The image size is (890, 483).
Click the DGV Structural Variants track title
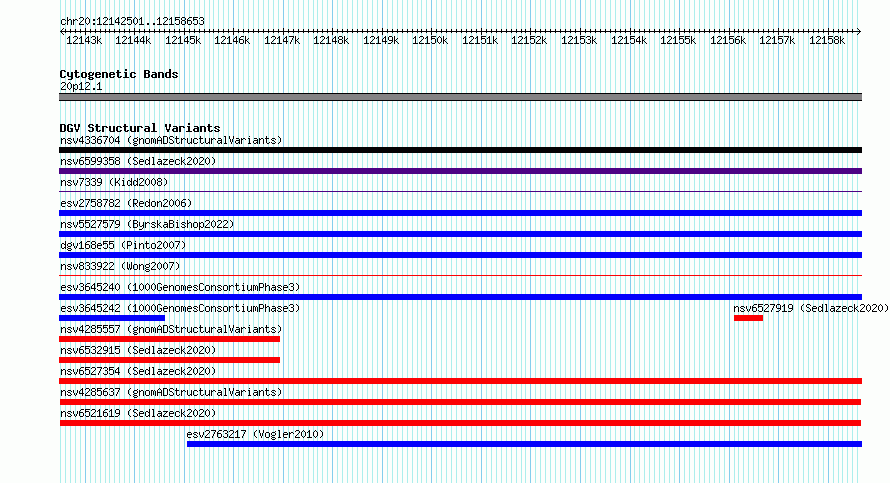click(140, 128)
